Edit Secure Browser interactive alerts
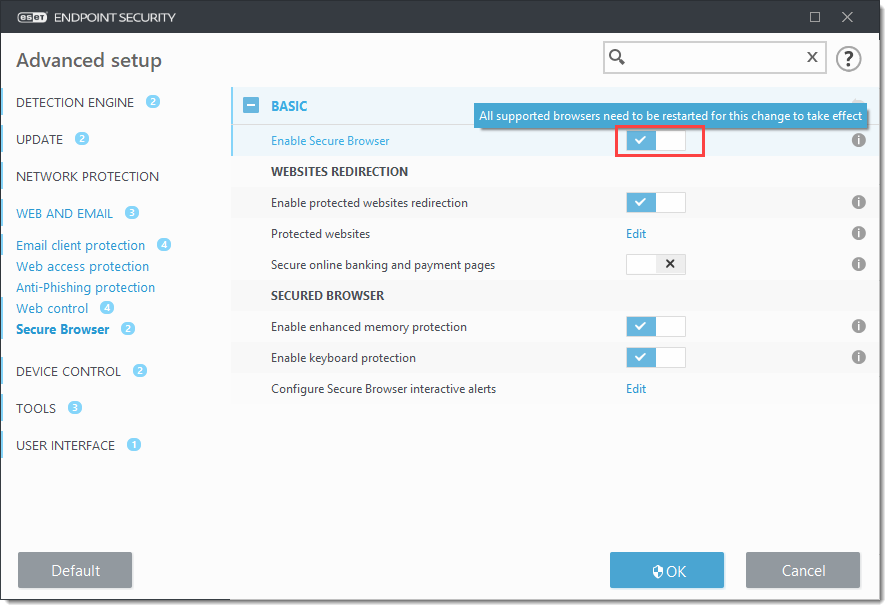This screenshot has width=890, height=610. click(636, 389)
